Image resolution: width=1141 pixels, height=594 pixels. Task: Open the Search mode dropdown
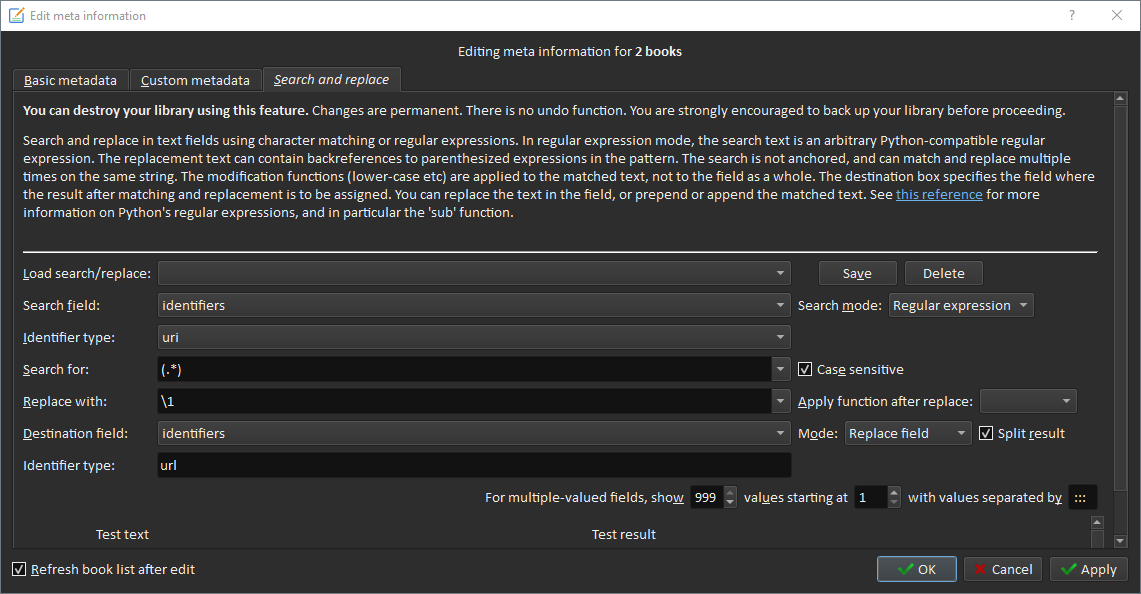click(x=960, y=305)
